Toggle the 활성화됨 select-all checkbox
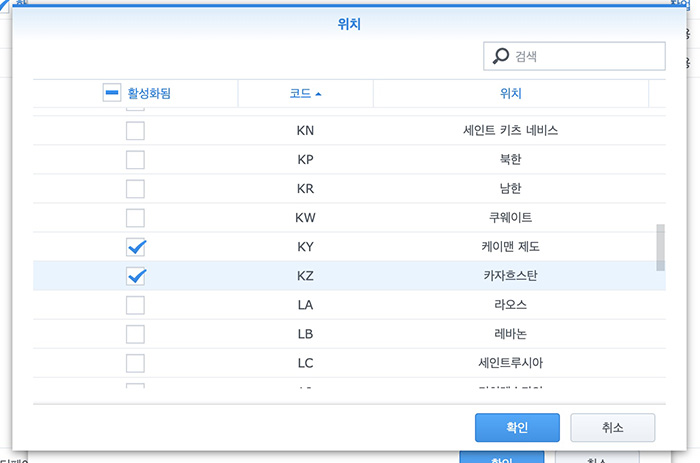This screenshot has width=700, height=463. [x=112, y=93]
